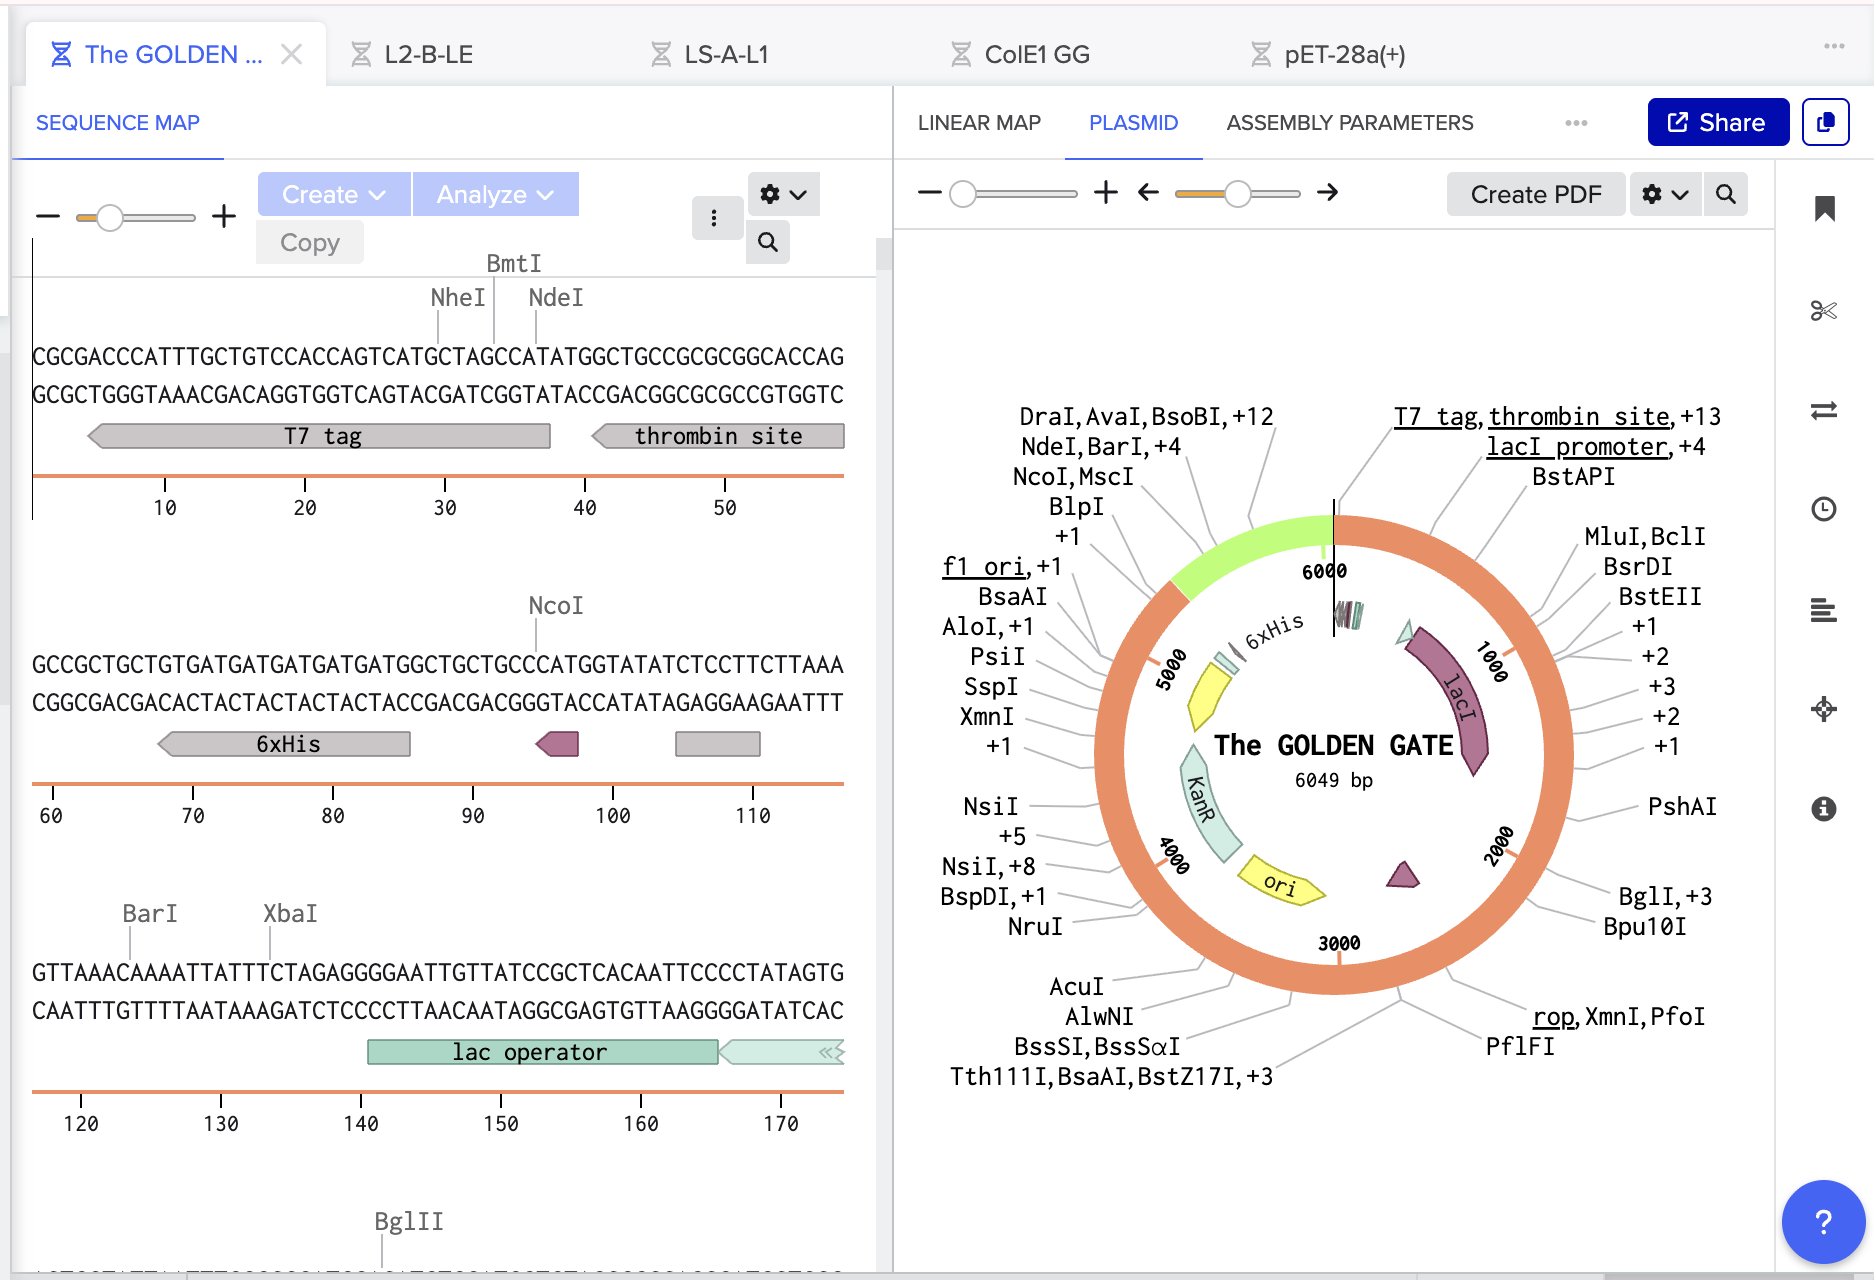The image size is (1874, 1280).
Task: Open the blue help question button
Action: pos(1823,1221)
